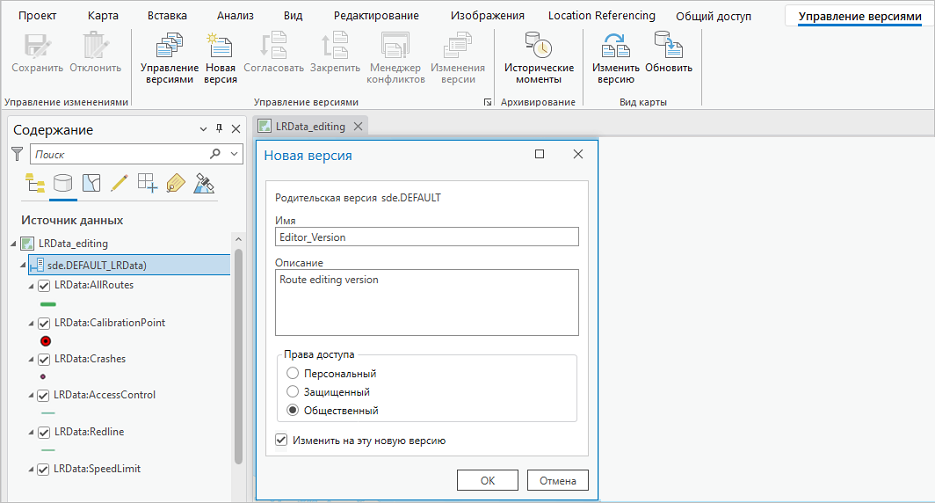935x503 pixels.
Task: Switch to the Редактирование ribbon tab
Action: [376, 16]
